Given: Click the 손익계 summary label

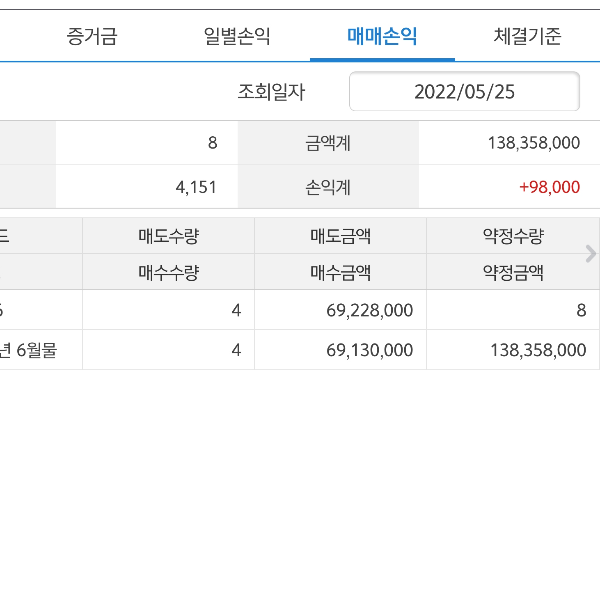Looking at the screenshot, I should (328, 187).
